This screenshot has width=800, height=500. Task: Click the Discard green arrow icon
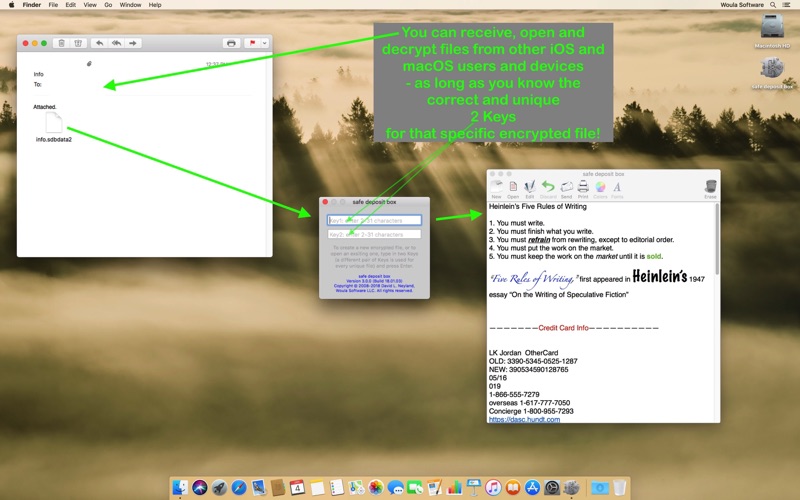click(548, 187)
